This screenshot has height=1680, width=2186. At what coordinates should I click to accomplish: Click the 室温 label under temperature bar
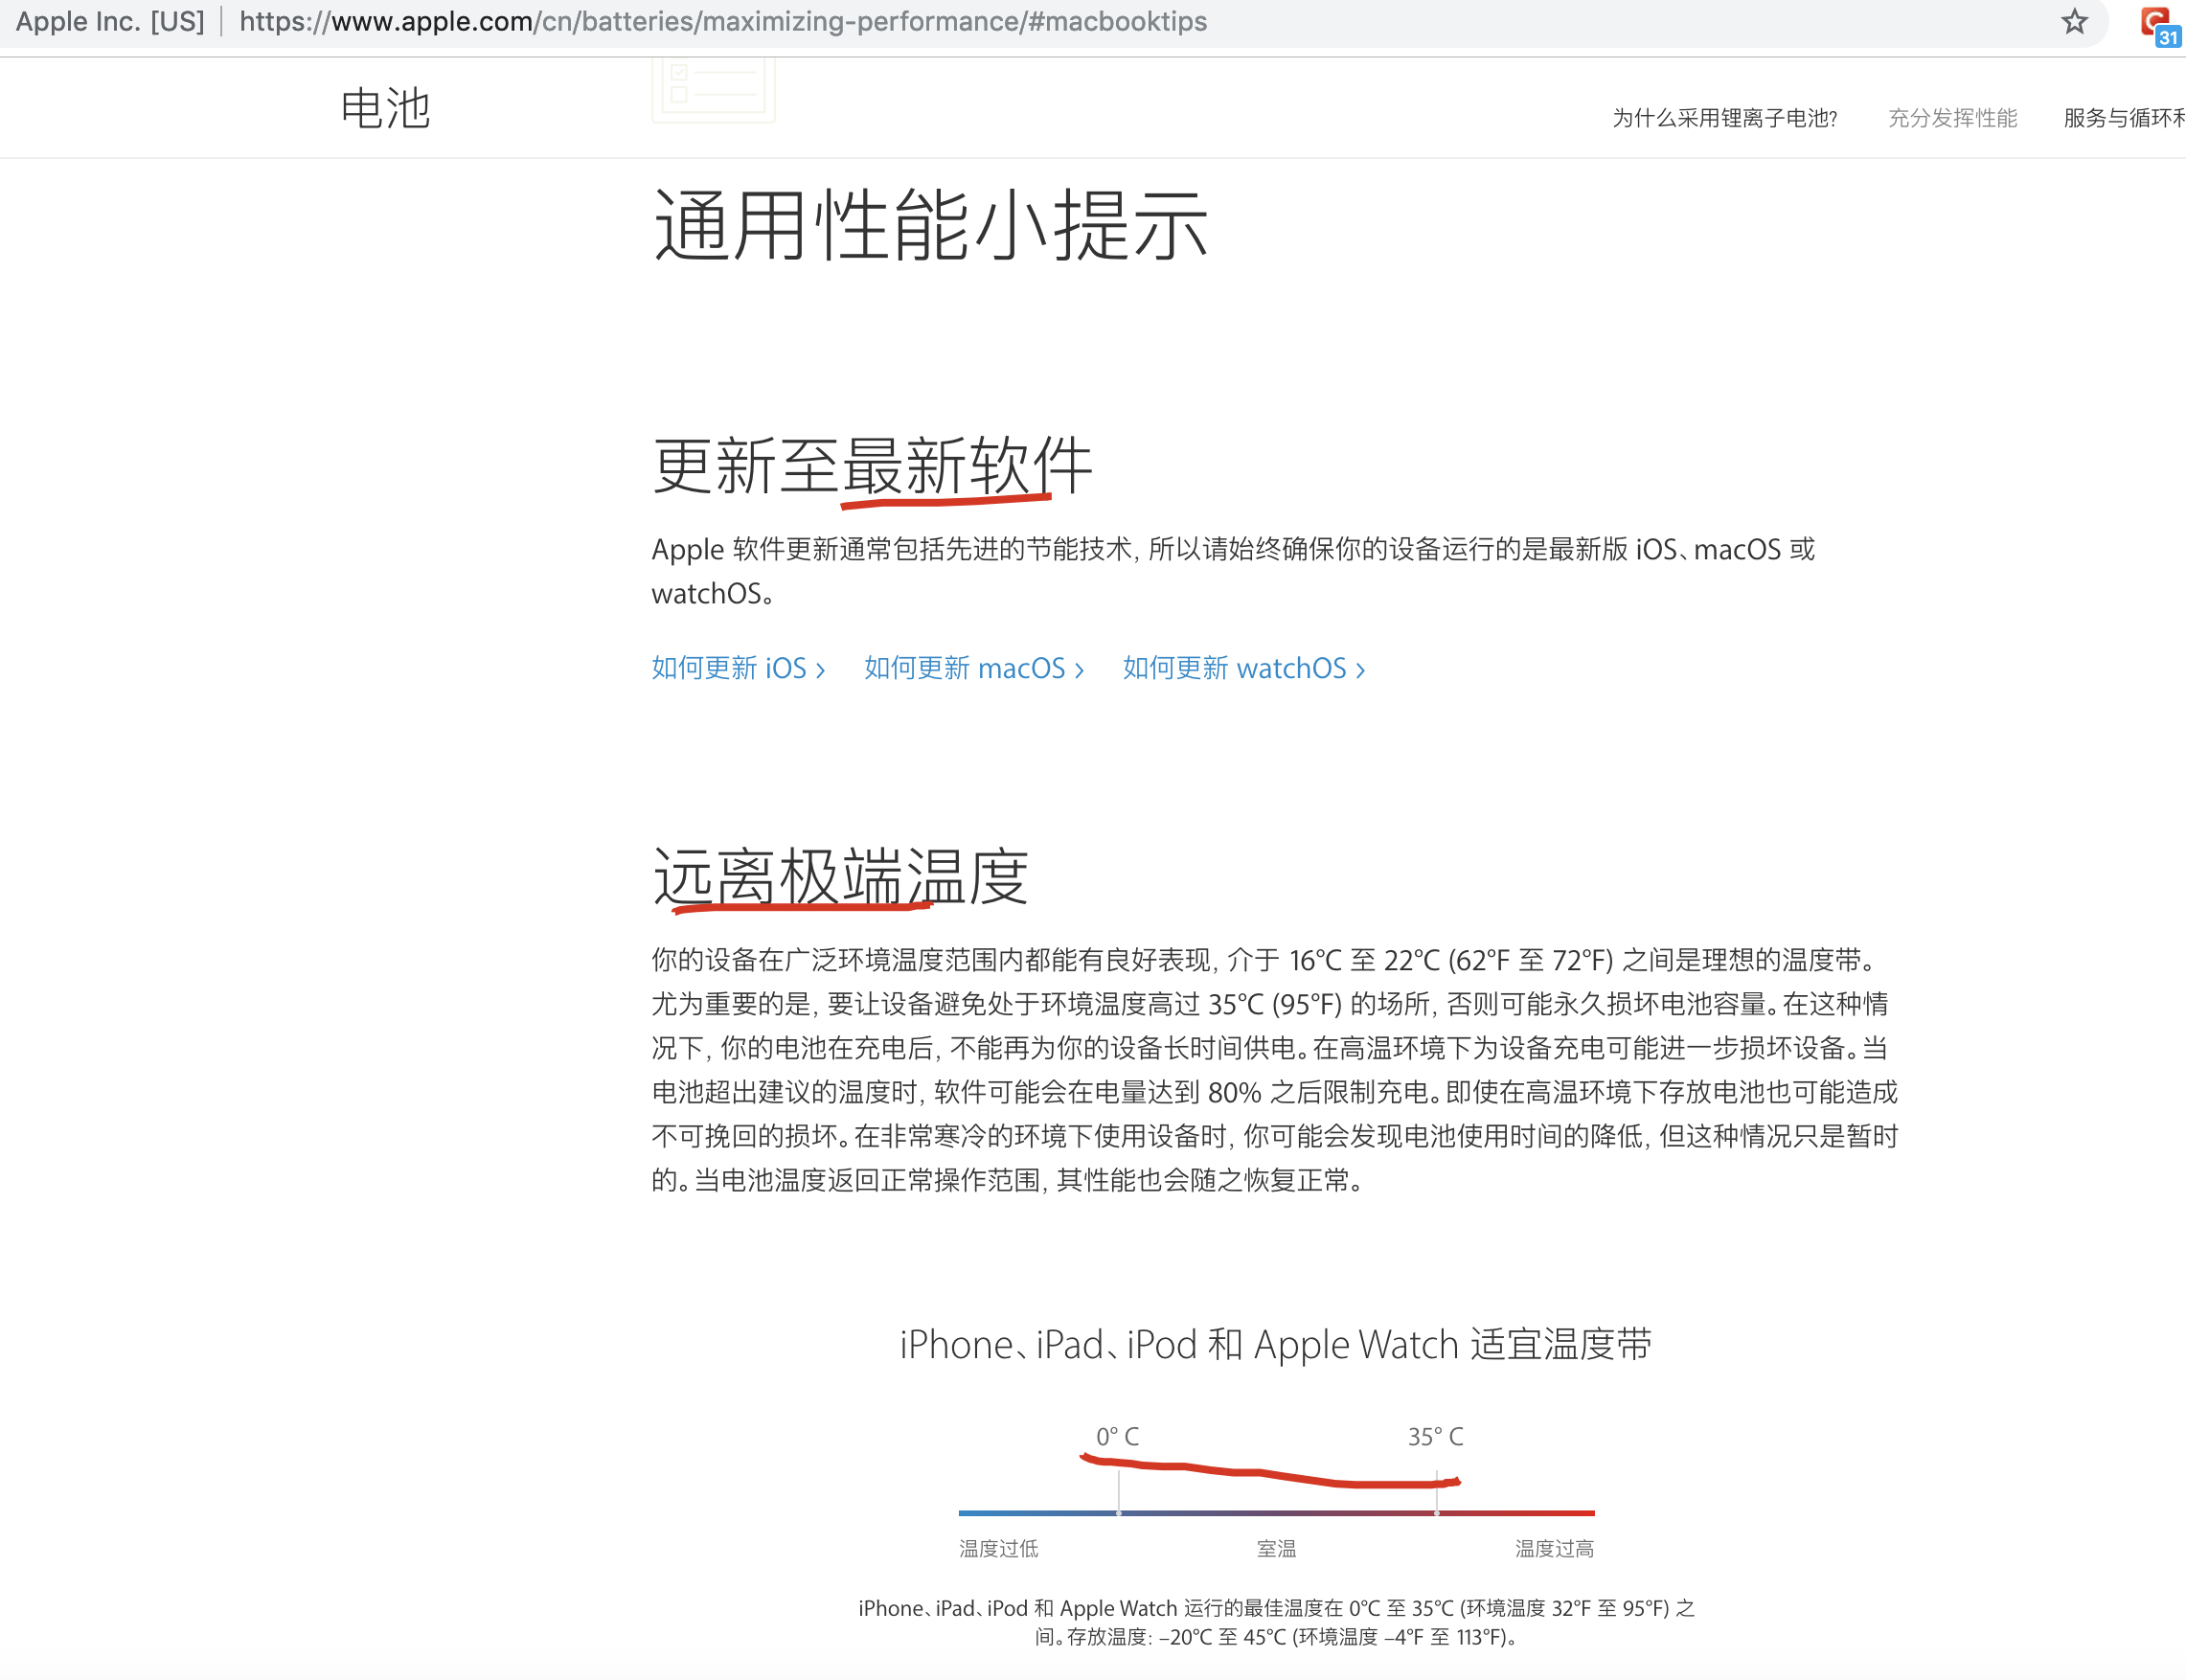tap(1276, 1549)
